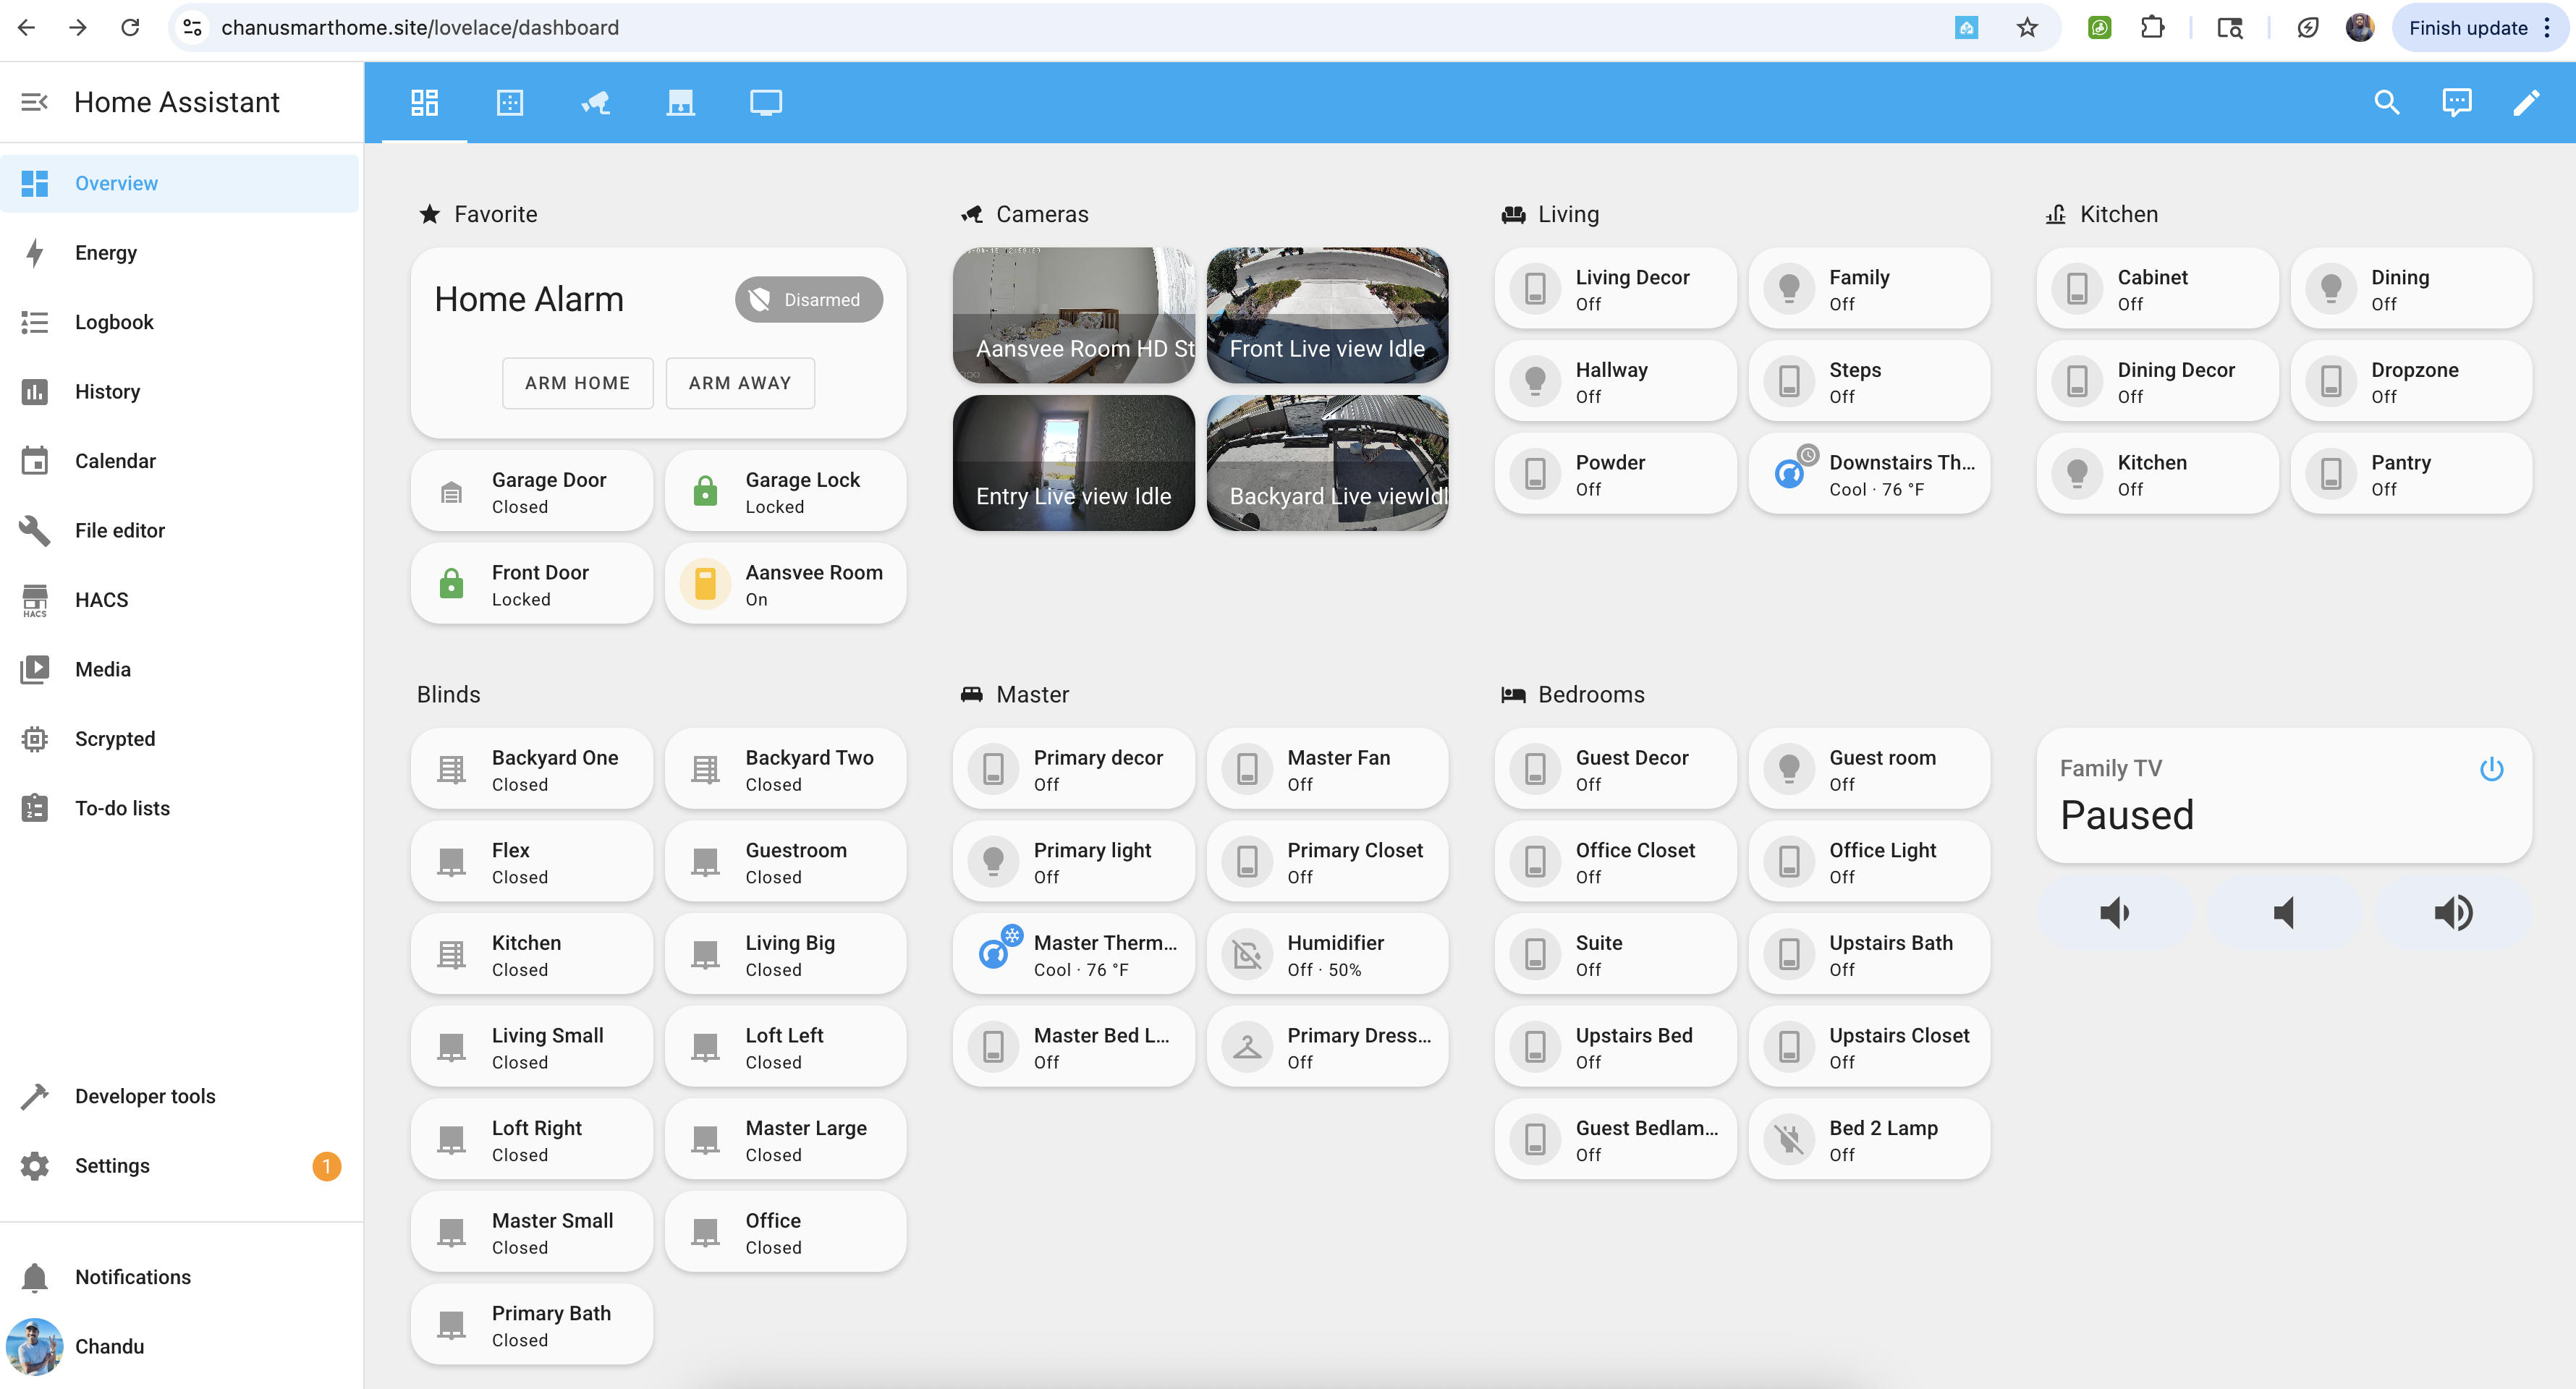2576x1389 pixels.
Task: Click the Bed 2 Lamp plug icon
Action: tap(1789, 1139)
